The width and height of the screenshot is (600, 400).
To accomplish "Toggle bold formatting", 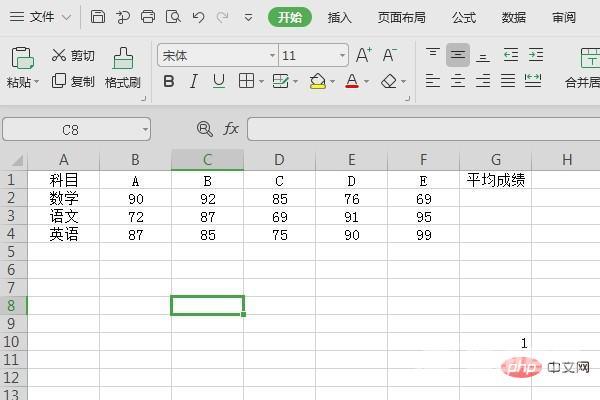I will coord(168,81).
